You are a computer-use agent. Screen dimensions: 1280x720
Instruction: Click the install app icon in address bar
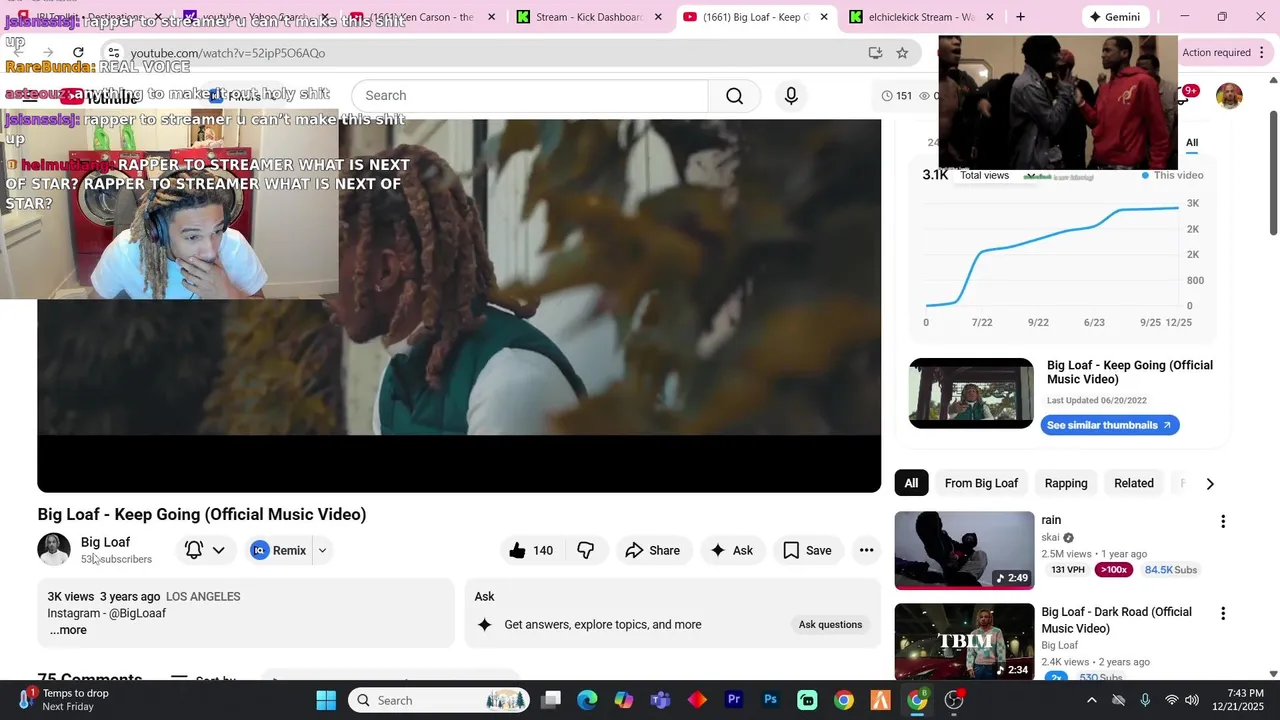point(875,53)
